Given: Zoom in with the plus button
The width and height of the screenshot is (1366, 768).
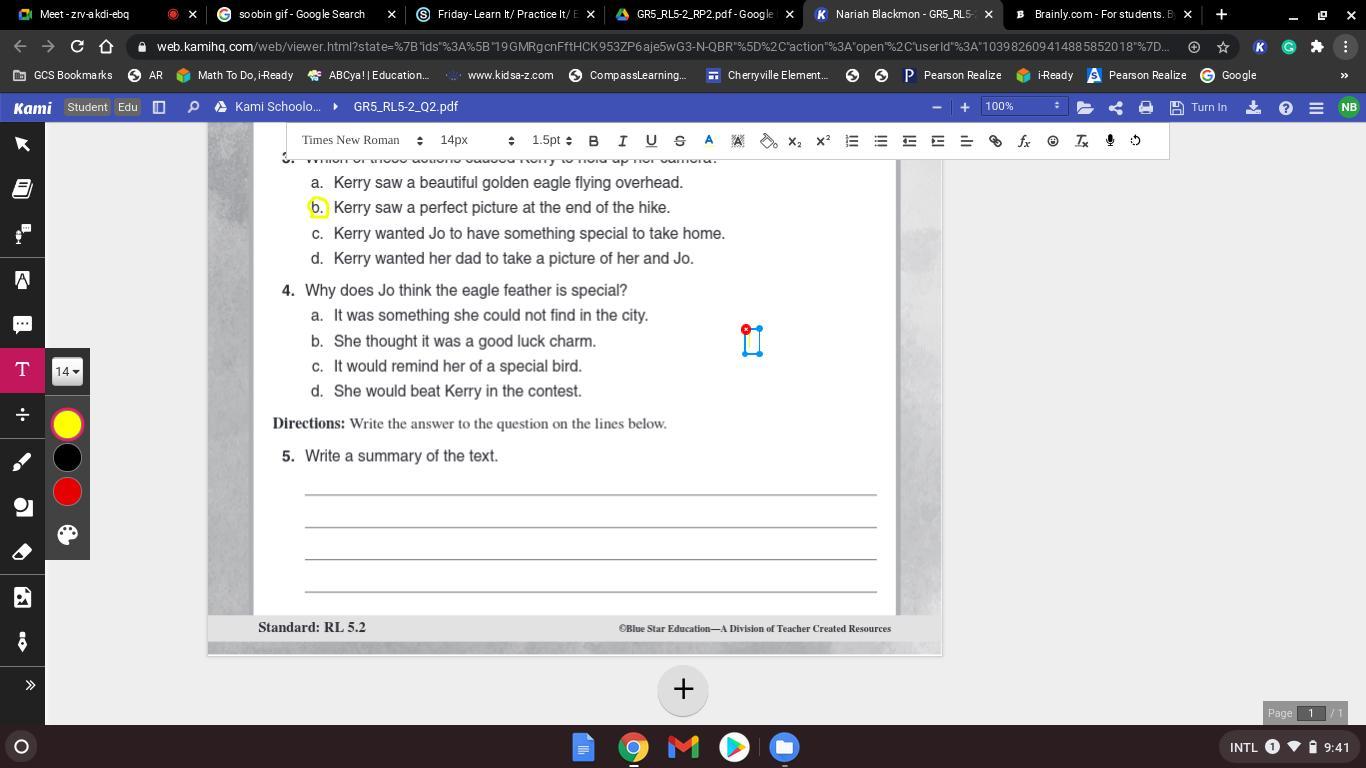Looking at the screenshot, I should tap(964, 107).
